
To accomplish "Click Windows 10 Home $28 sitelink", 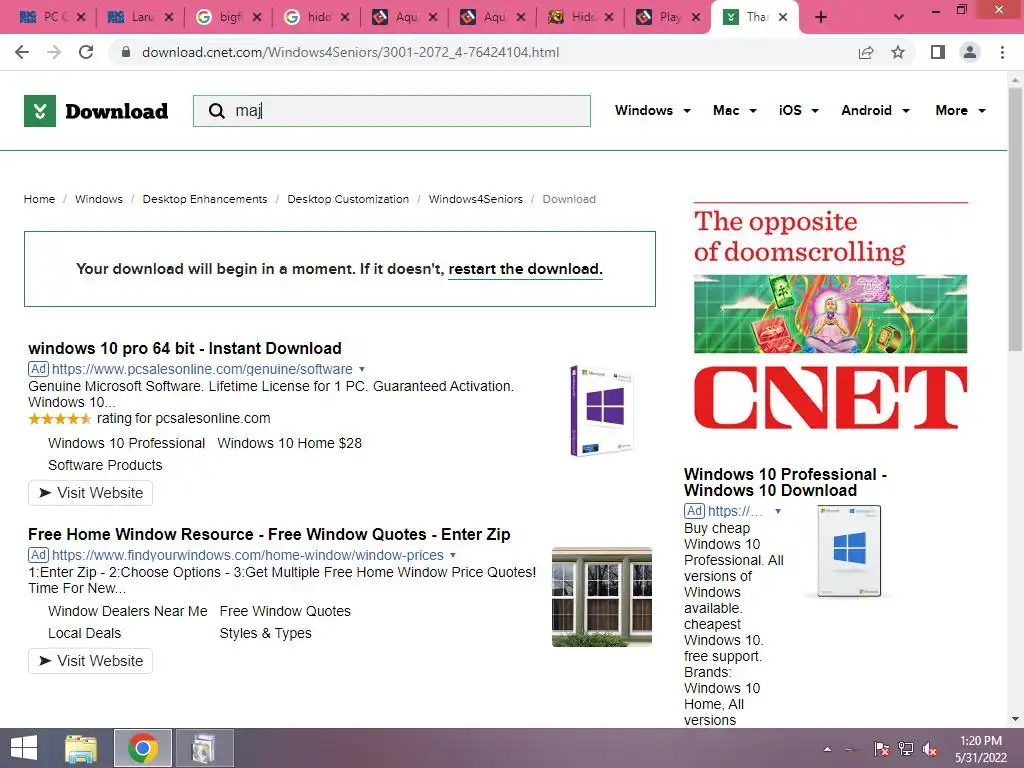I will (289, 443).
